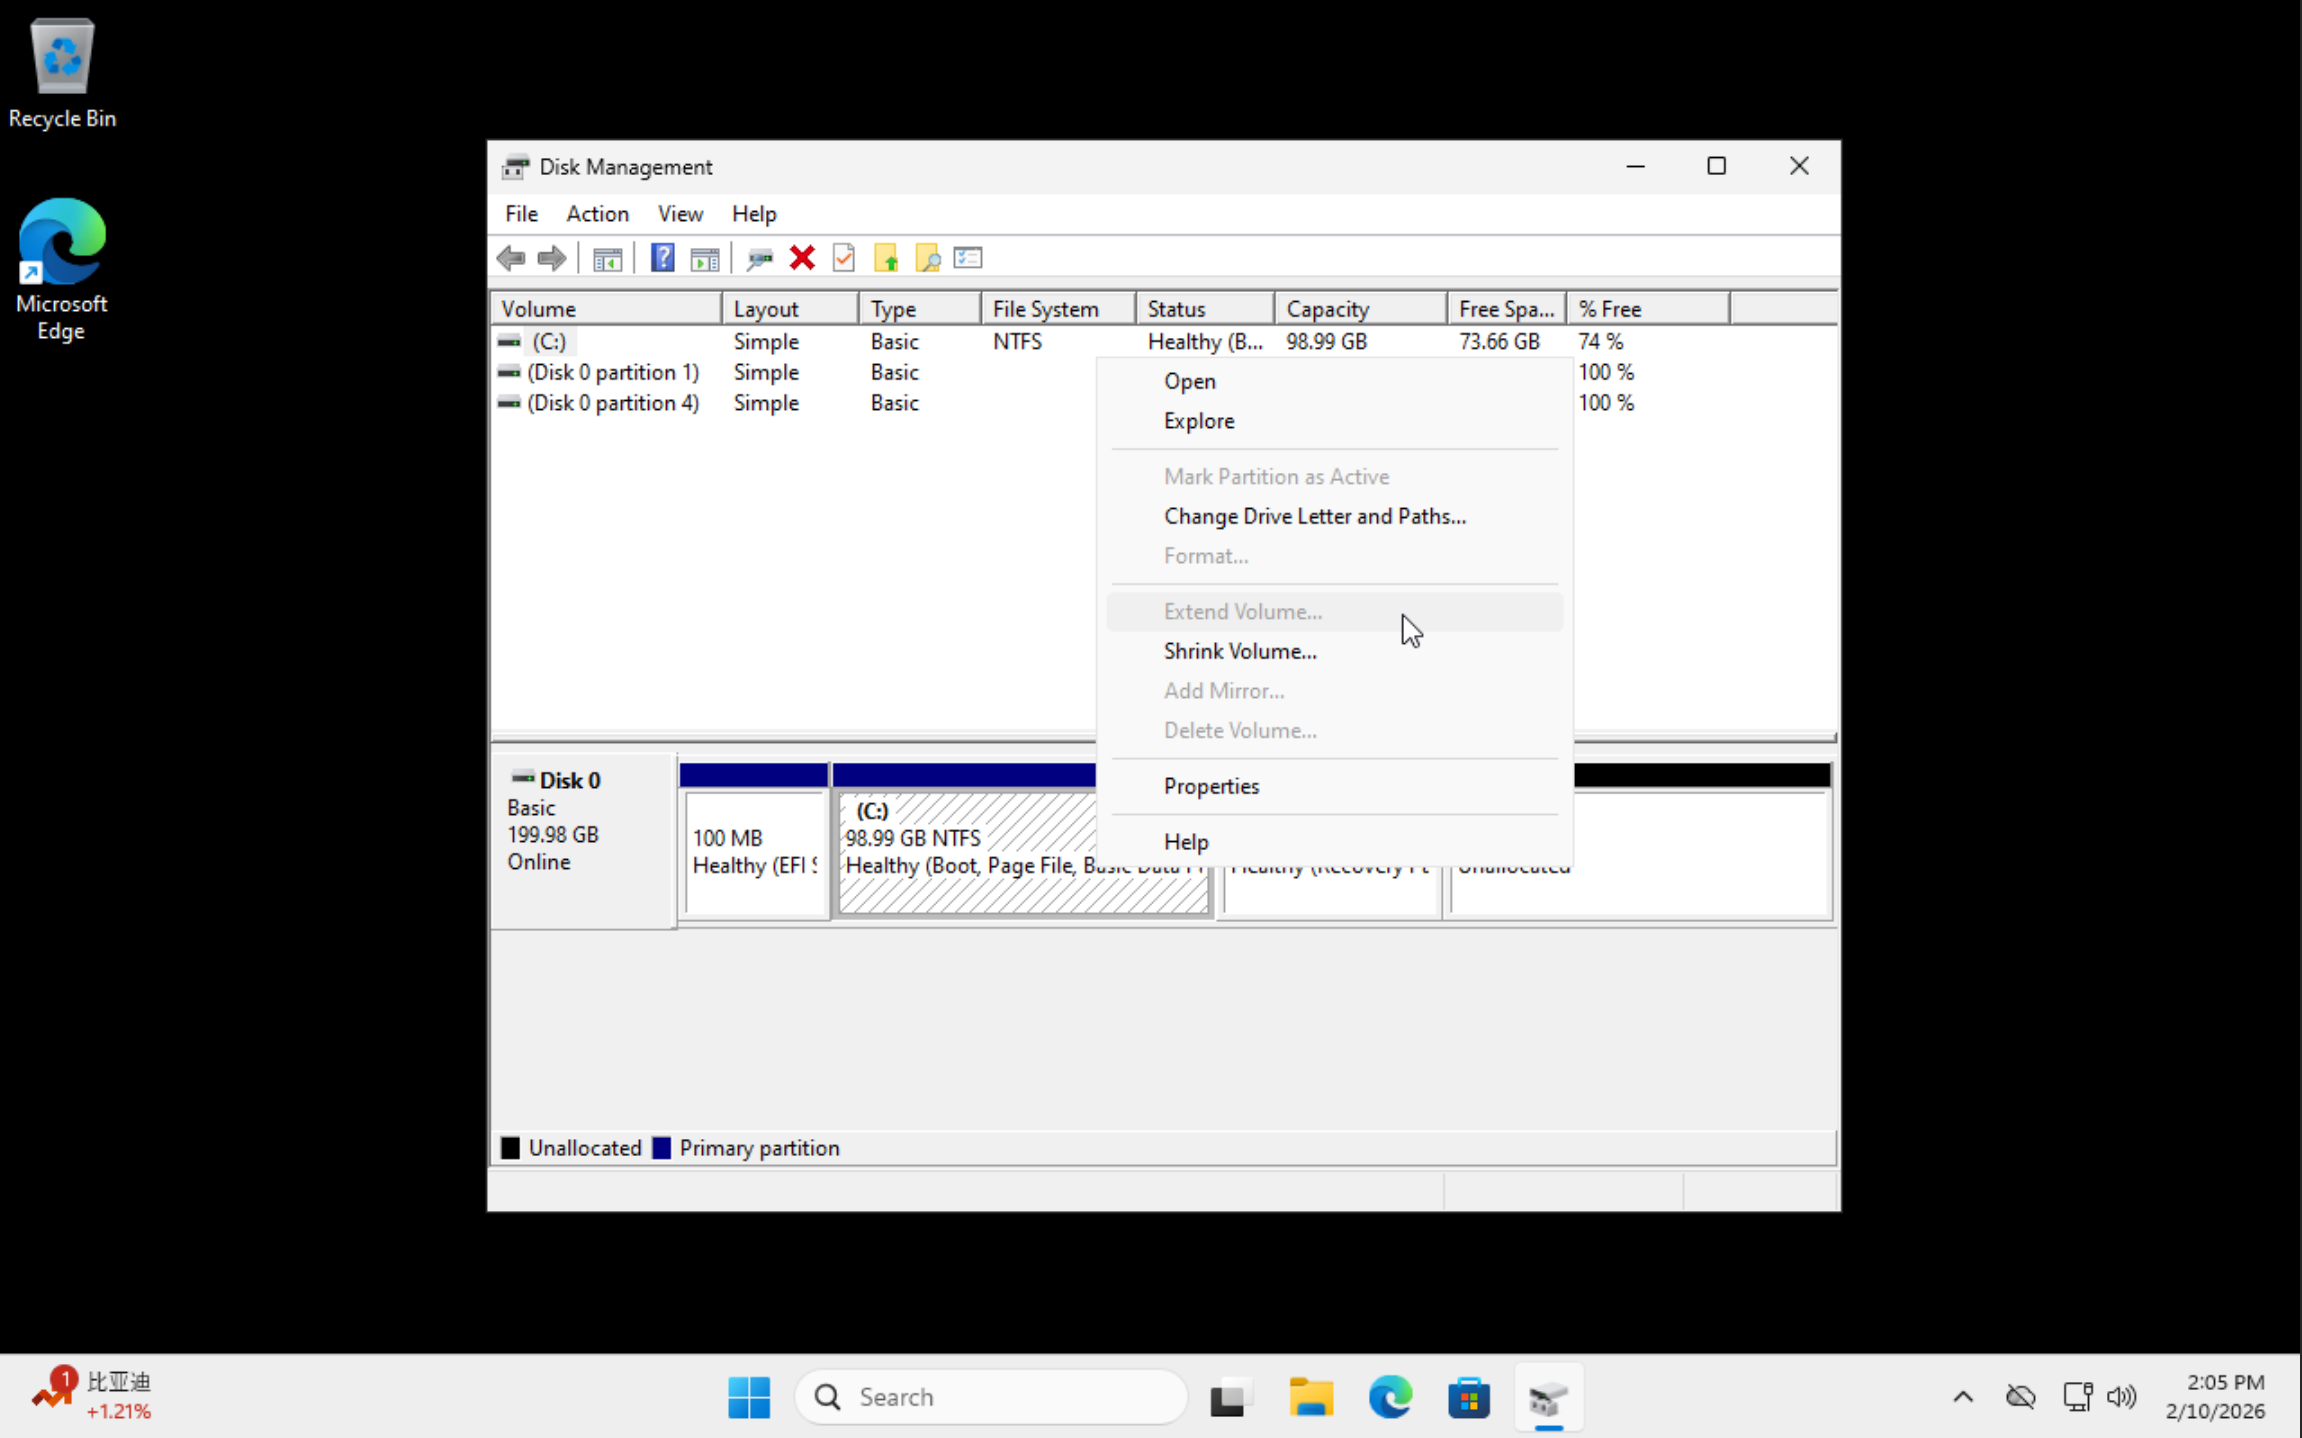Click the Forward arrow toolbar icon
The image size is (2302, 1438).
tap(551, 259)
